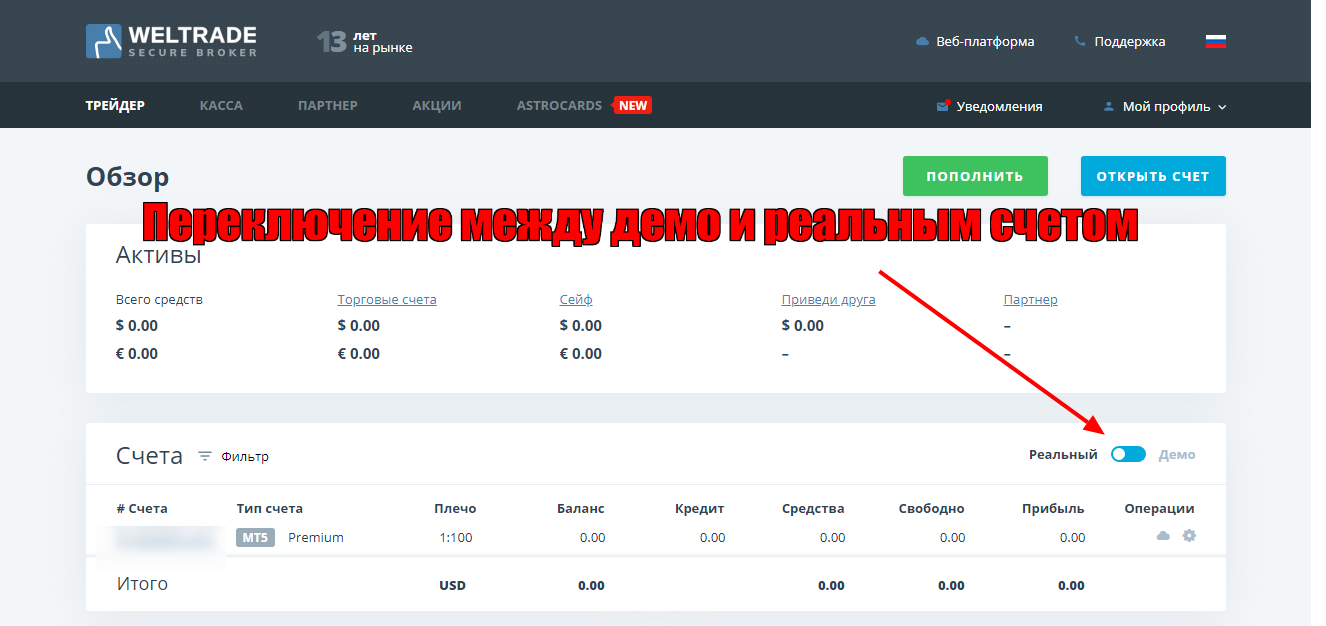Viewport: 1326px width, 626px height.
Task: Click the green ПОПОЛНИТЬ button
Action: pos(975,176)
